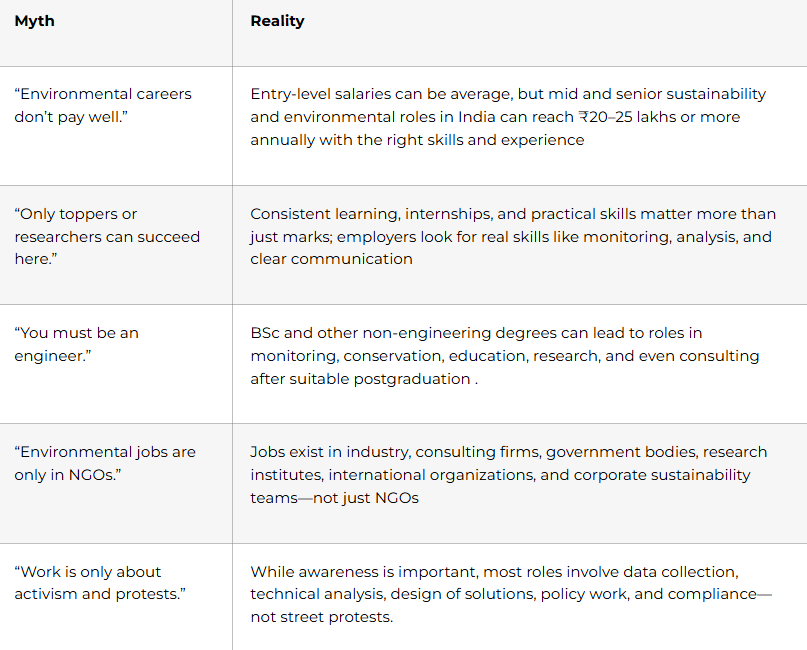Screen dimensions: 807x650
Task: Click the reality cell about entry-level salaries
Action: 508,117
